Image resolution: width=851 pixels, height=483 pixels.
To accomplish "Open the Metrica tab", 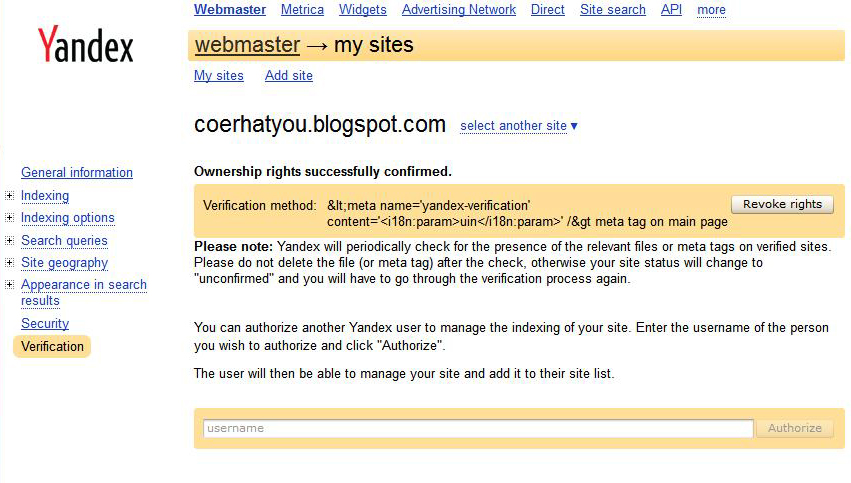I will 302,10.
